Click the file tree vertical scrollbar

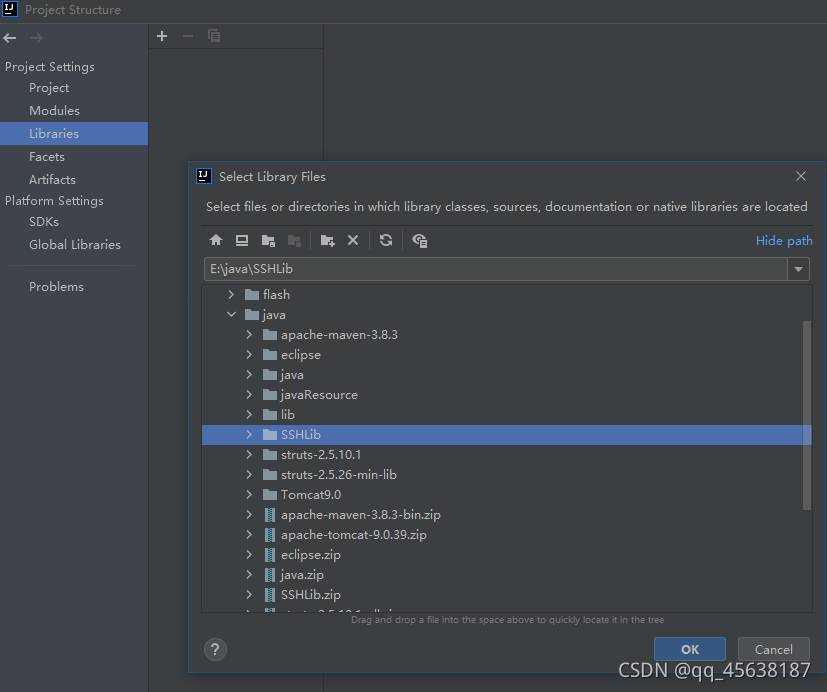pos(806,415)
